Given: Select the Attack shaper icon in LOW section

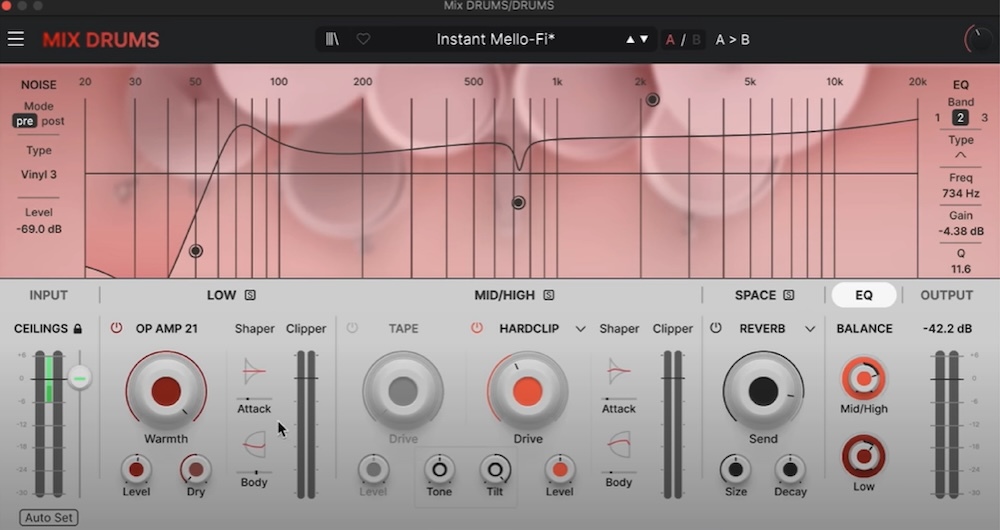Looking at the screenshot, I should click(x=254, y=372).
